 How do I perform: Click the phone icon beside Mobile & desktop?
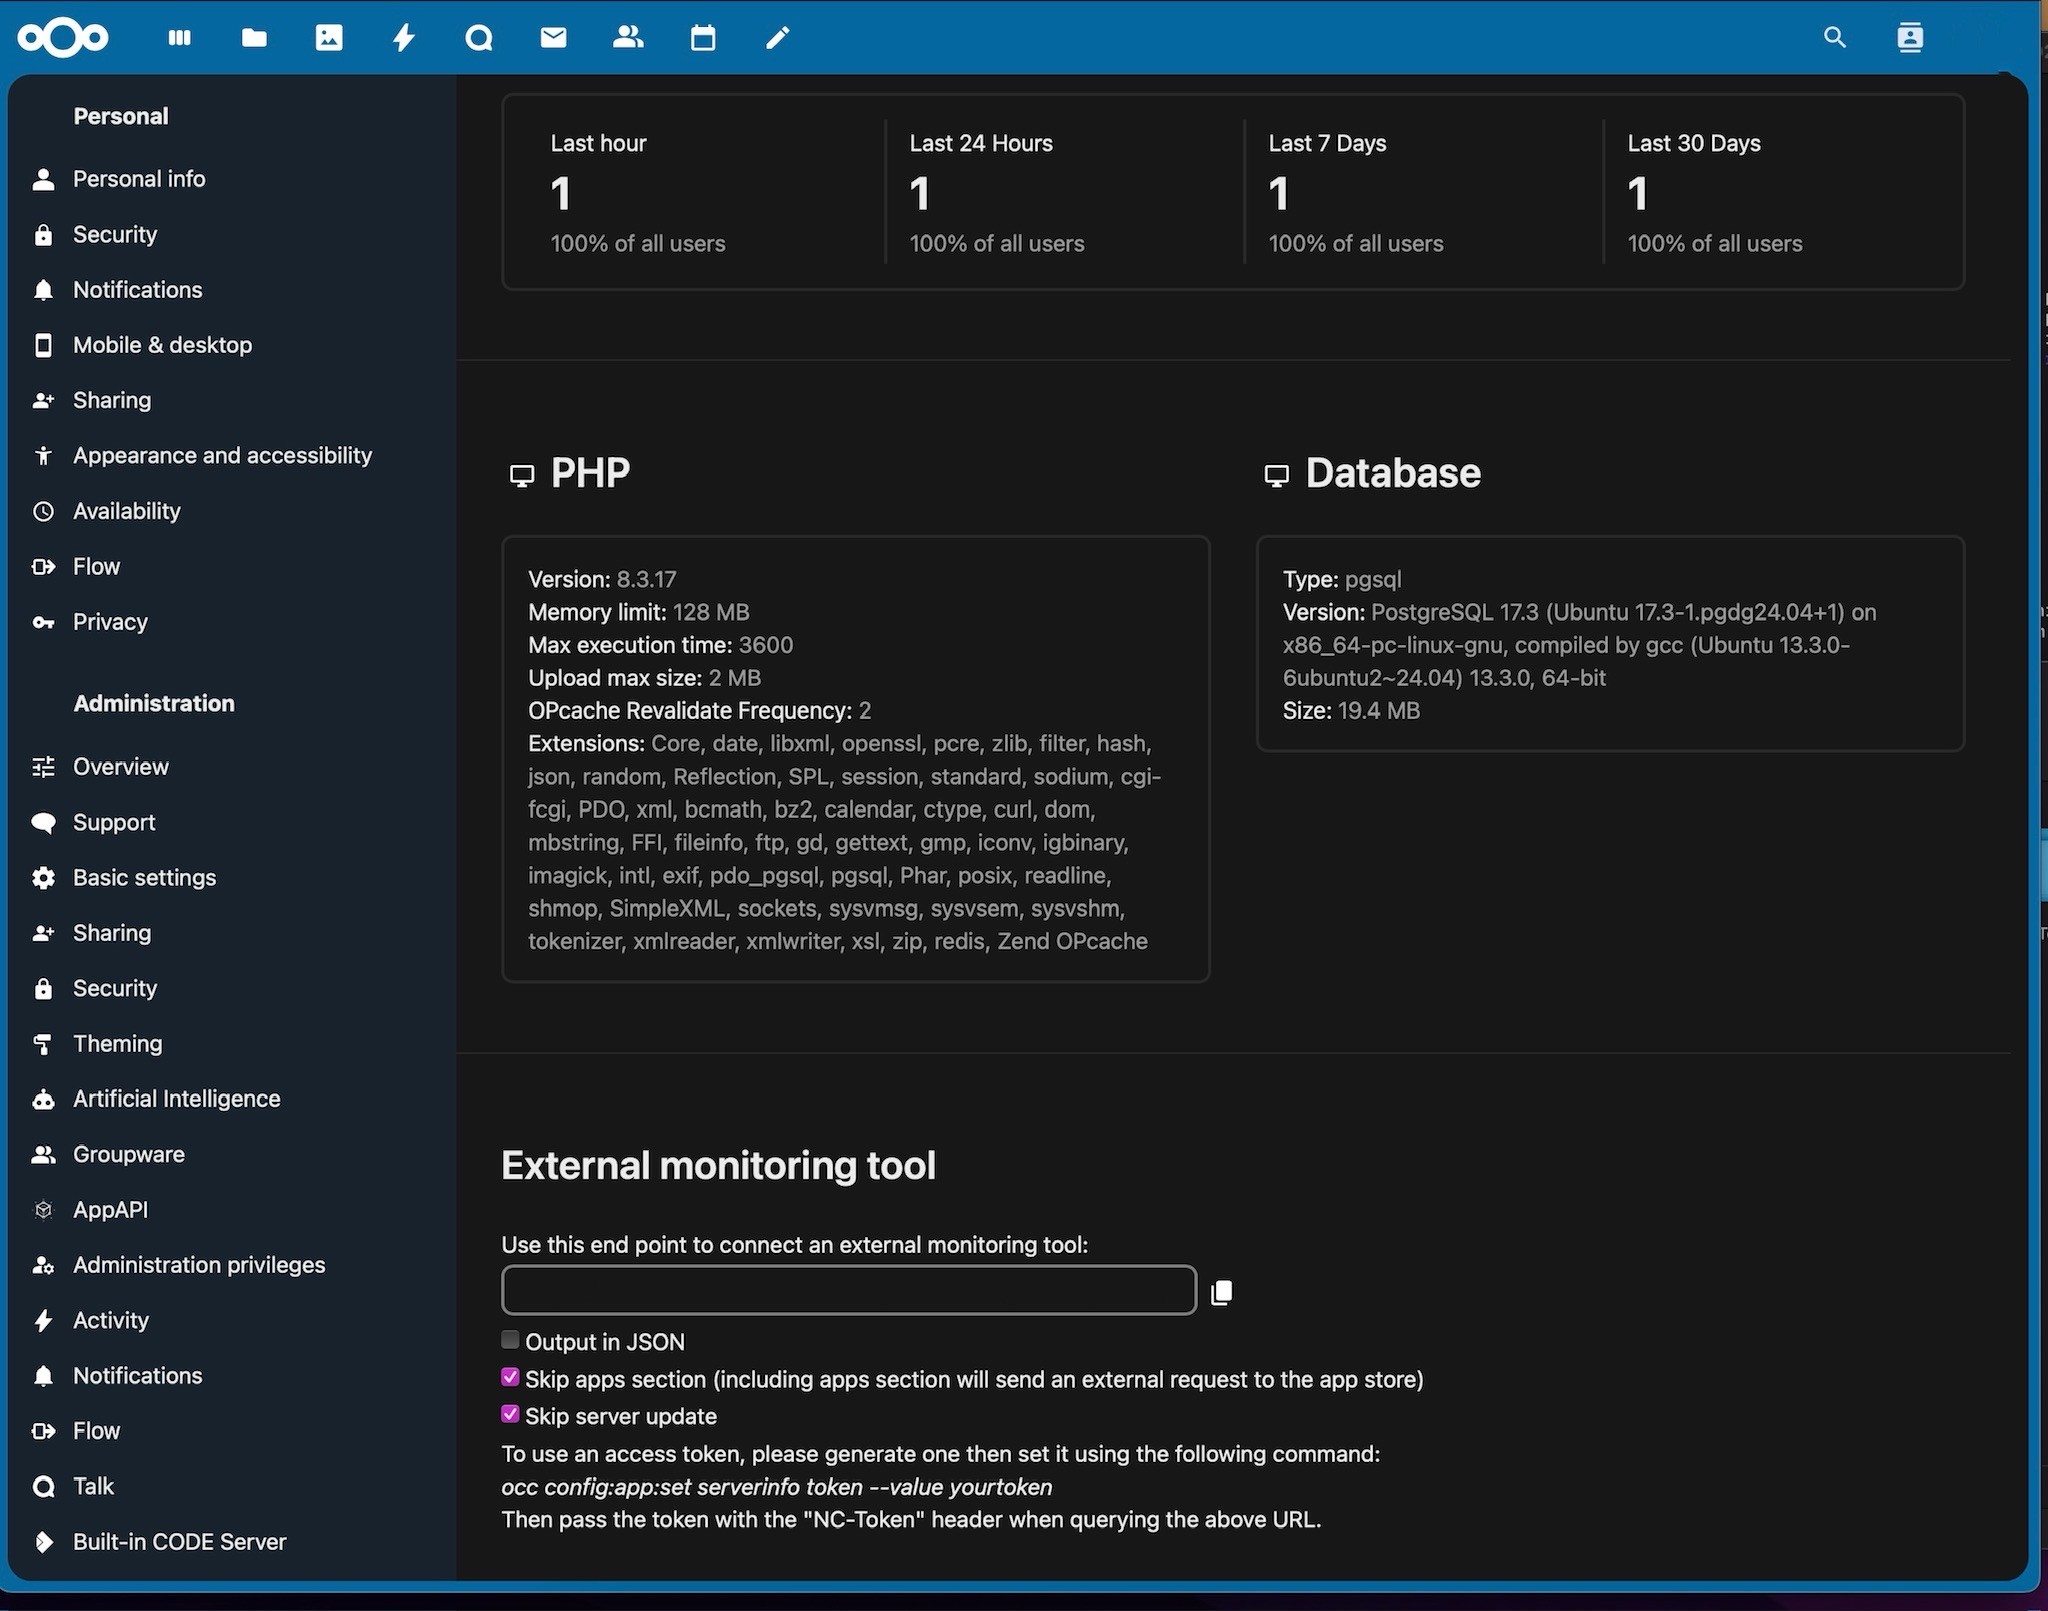pyautogui.click(x=43, y=345)
